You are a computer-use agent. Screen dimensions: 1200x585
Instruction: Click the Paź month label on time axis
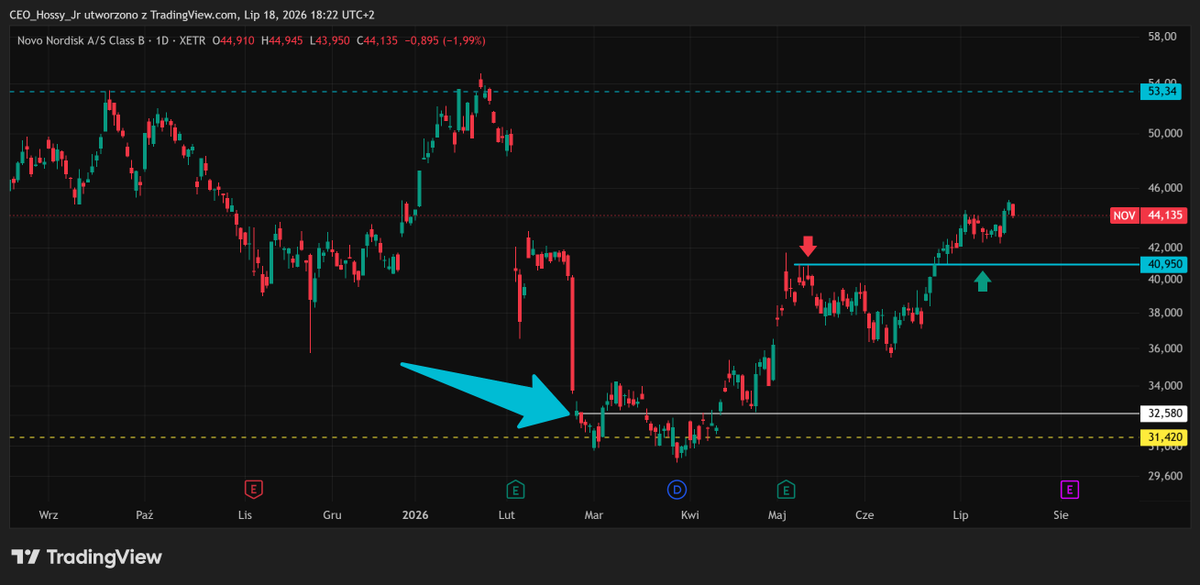(x=145, y=515)
